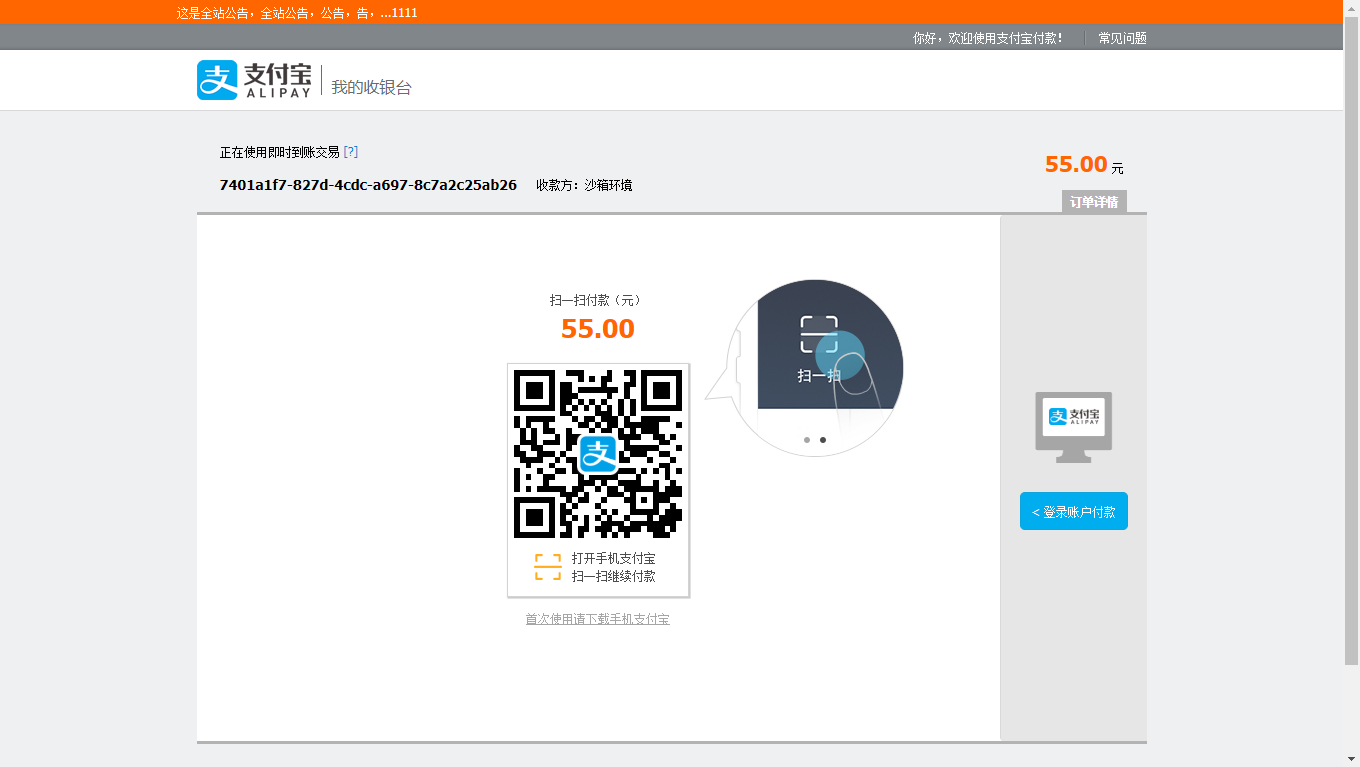Image resolution: width=1360 pixels, height=767 pixels.
Task: Open the 登录账户付款 button
Action: 1074,511
